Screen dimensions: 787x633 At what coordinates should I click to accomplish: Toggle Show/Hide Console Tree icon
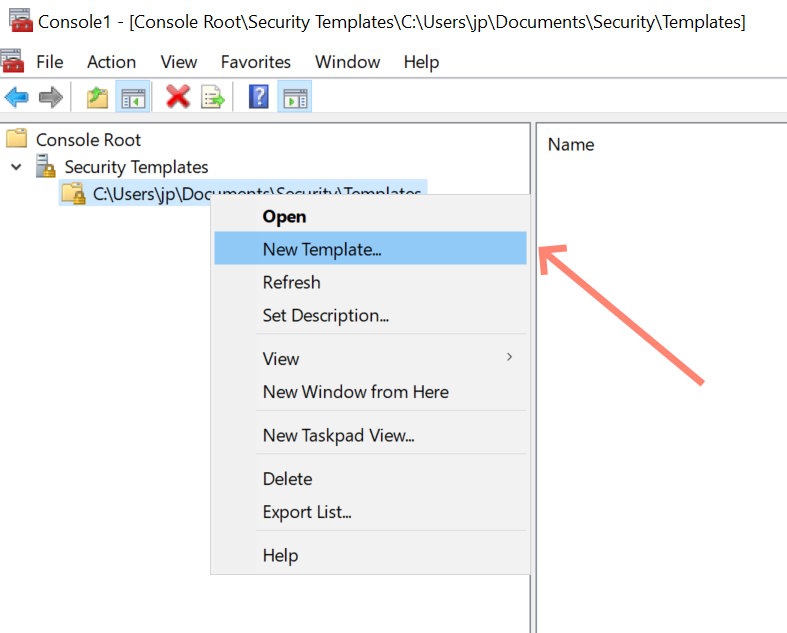[x=133, y=97]
